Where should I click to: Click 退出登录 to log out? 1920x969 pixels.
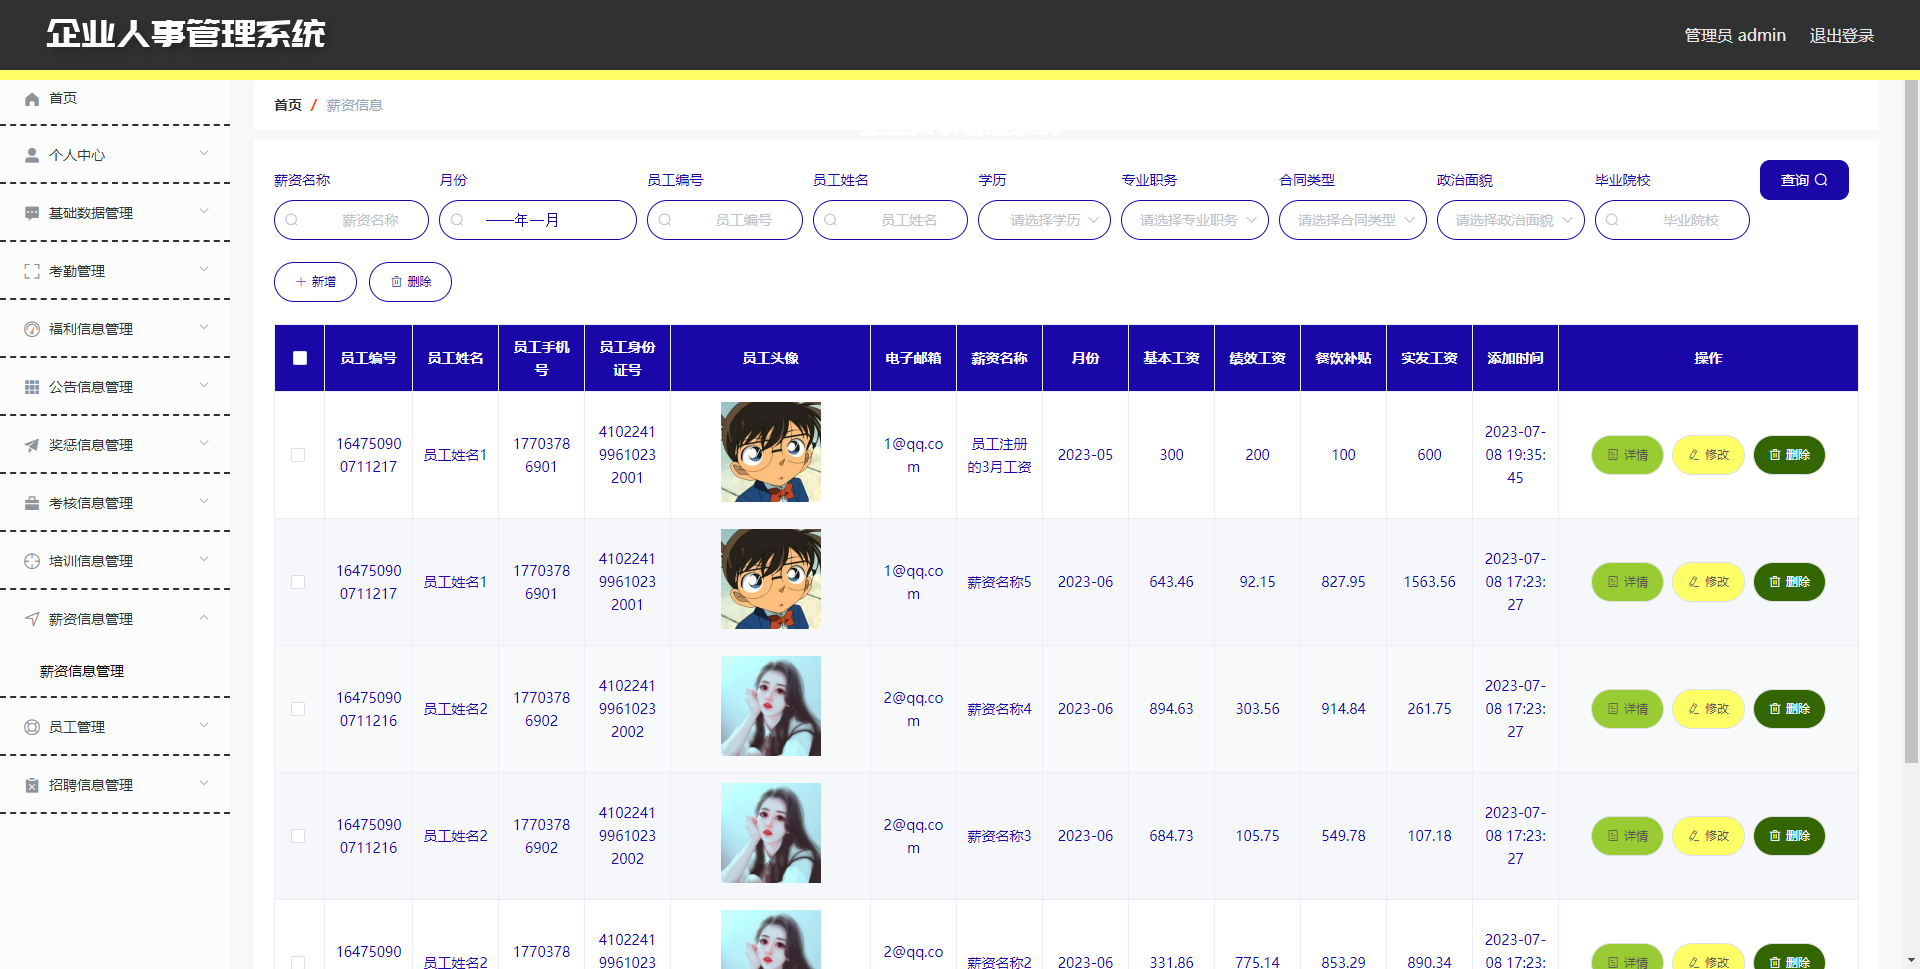point(1842,36)
